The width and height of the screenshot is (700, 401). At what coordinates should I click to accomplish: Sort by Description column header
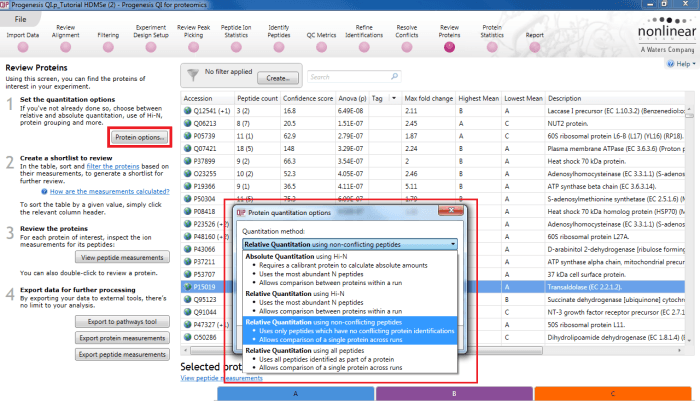coord(615,98)
